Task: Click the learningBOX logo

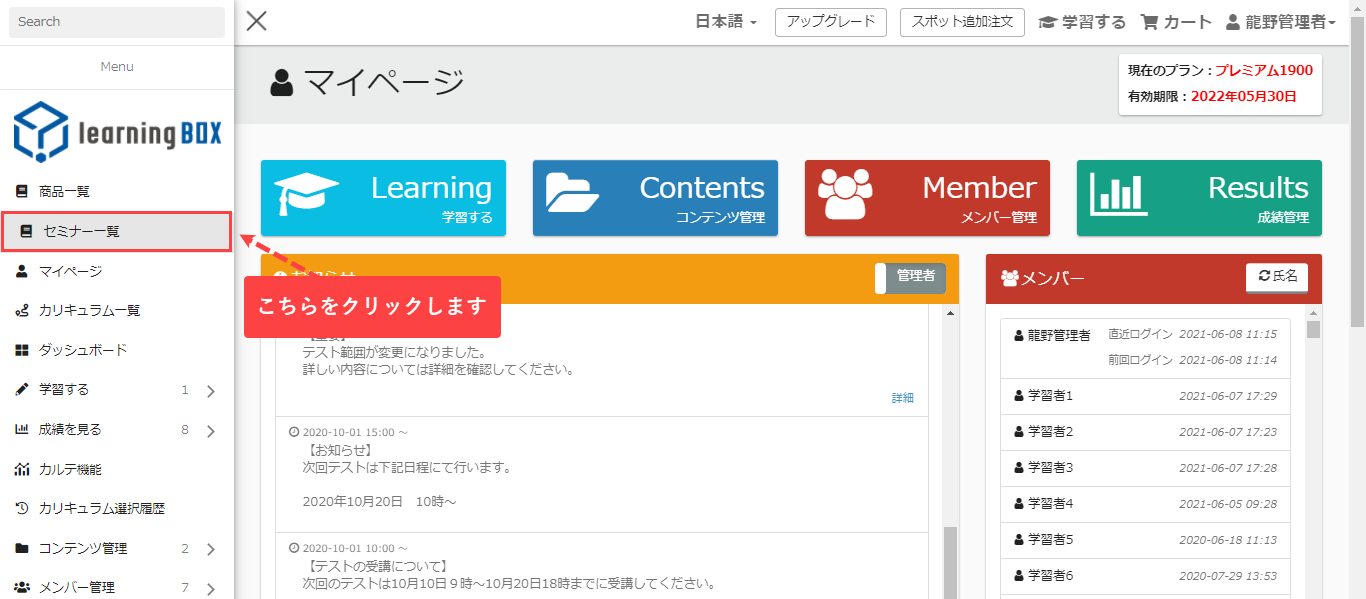Action: pos(117,132)
